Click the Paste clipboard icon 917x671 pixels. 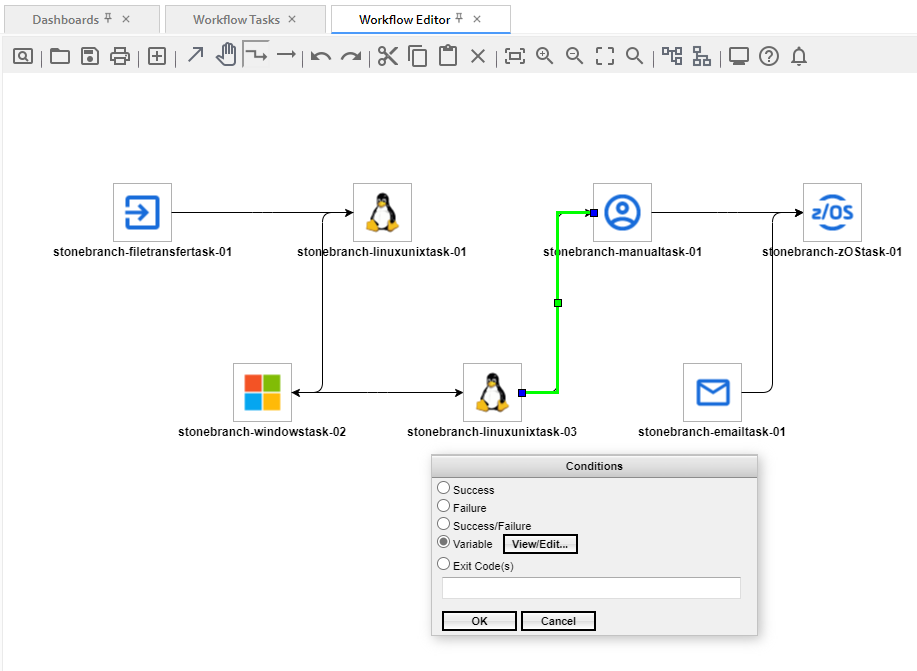click(448, 56)
